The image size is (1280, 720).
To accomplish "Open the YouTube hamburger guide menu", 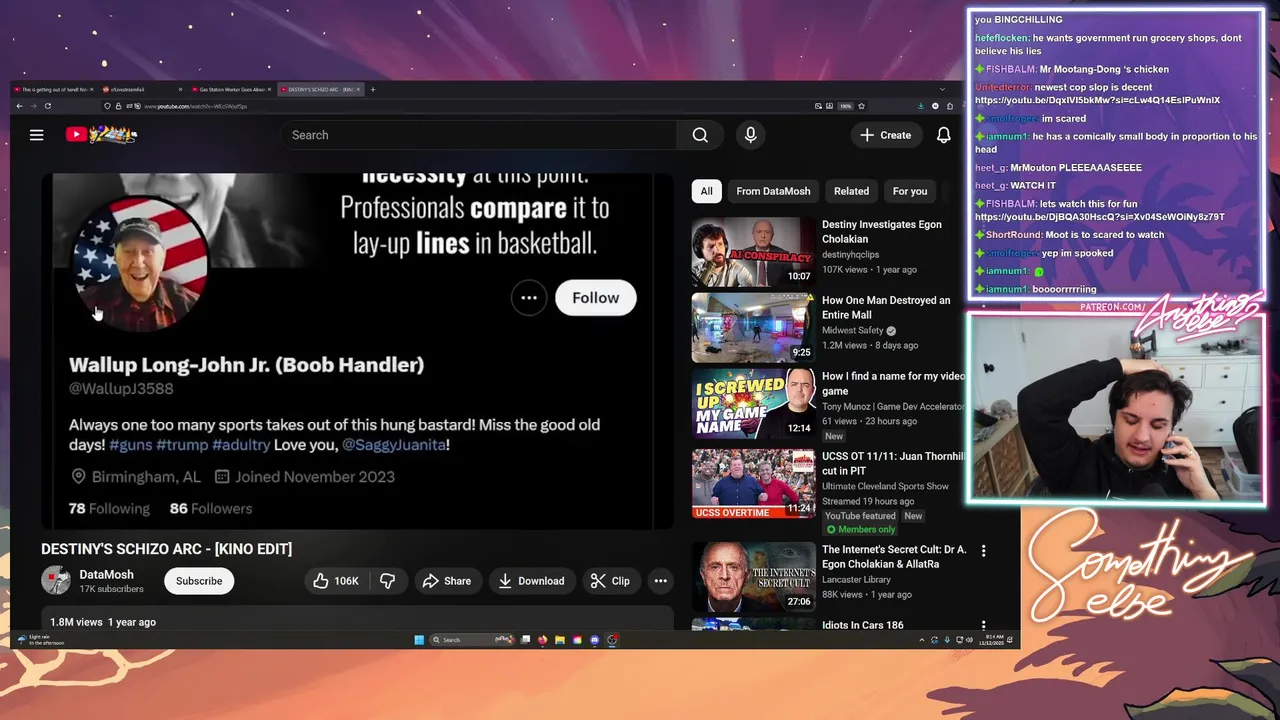I will tap(36, 135).
